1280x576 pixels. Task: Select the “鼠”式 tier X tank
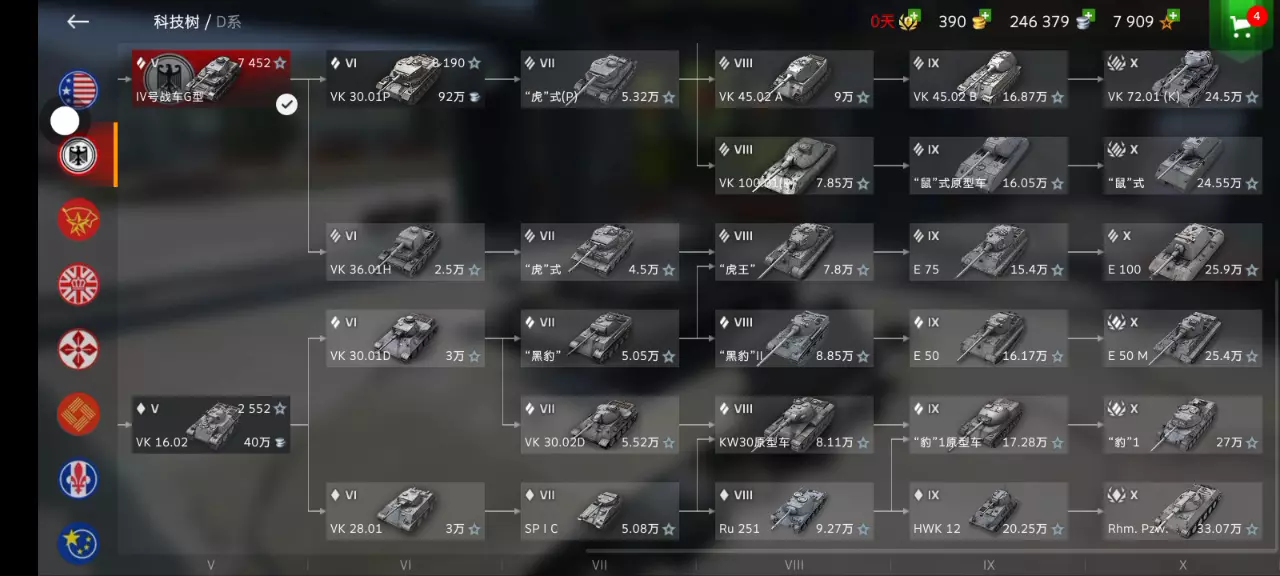coord(1183,166)
